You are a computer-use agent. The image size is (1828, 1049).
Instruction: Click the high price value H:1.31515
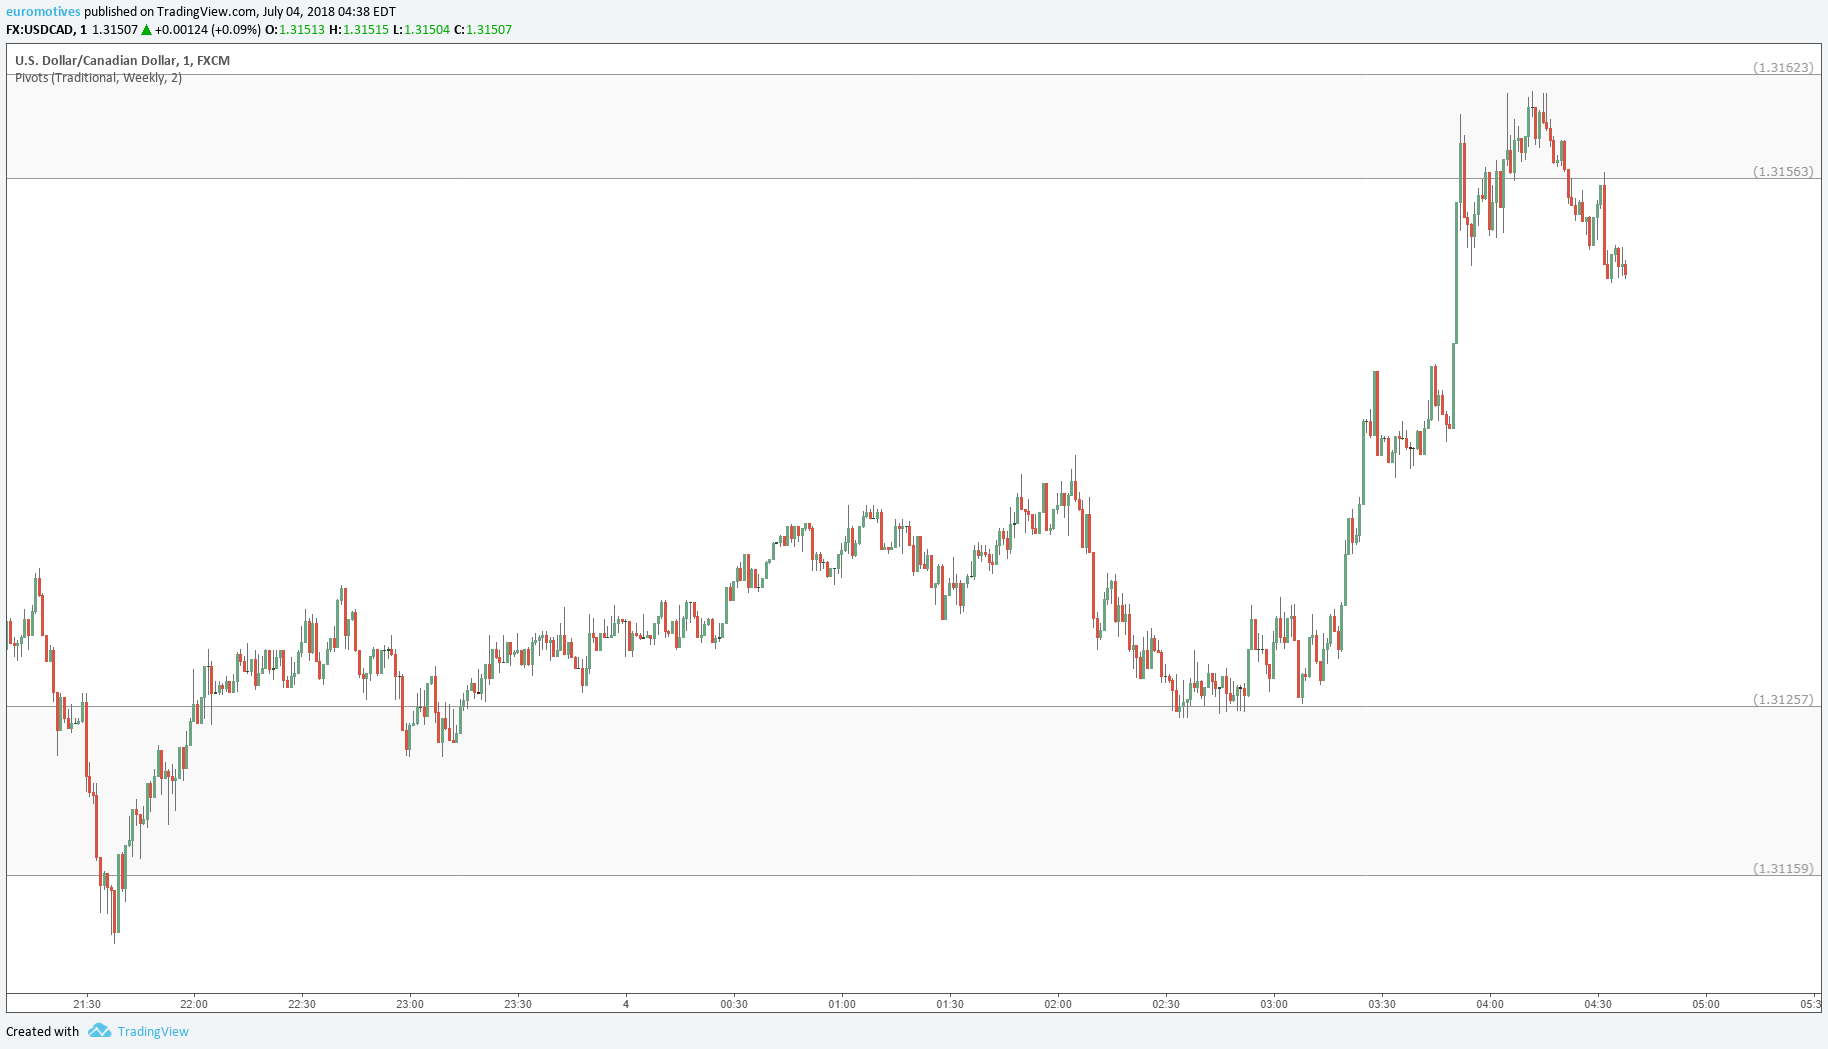(x=359, y=30)
